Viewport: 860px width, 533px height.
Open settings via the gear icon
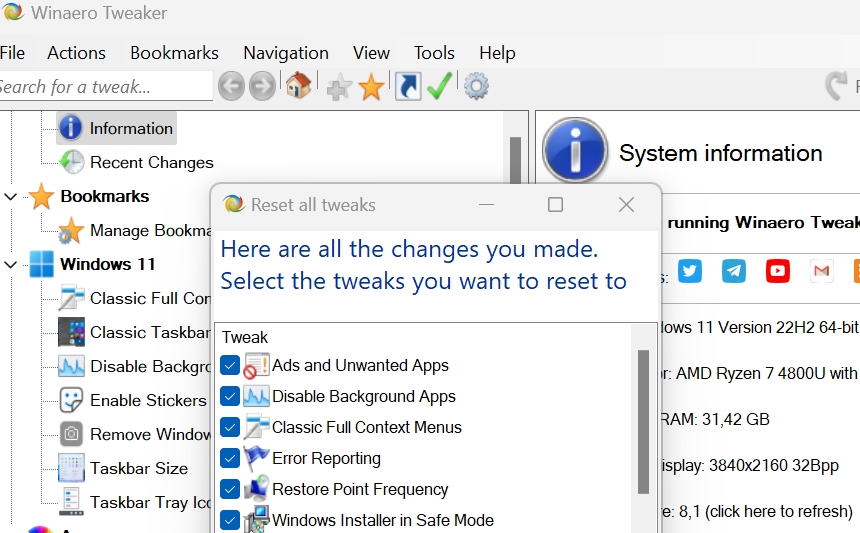[477, 87]
